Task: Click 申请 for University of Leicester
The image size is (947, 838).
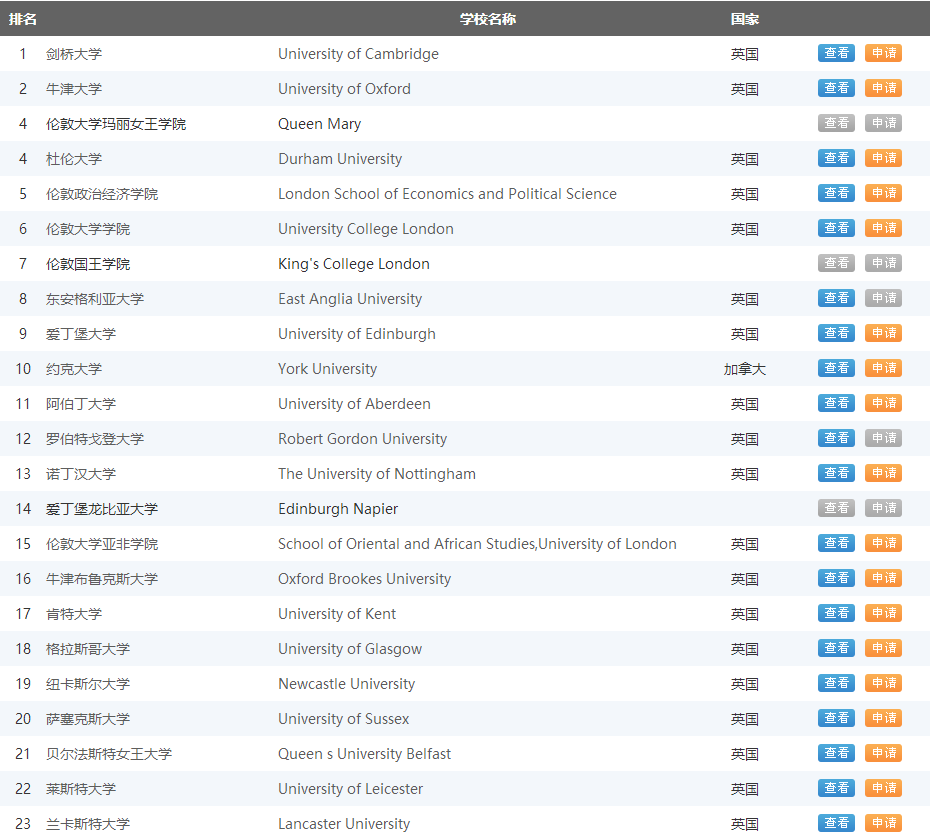Action: [x=883, y=788]
